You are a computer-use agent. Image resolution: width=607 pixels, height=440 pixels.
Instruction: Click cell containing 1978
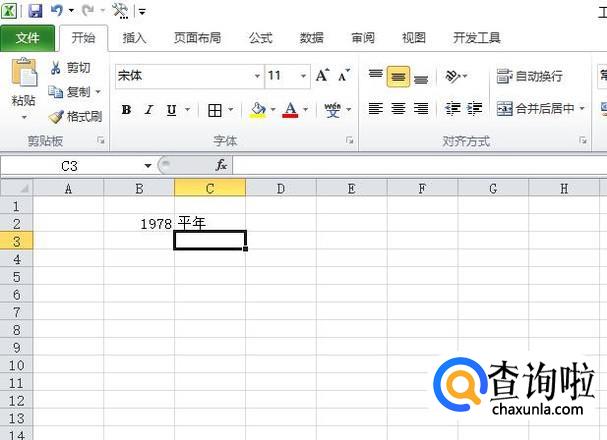pos(139,224)
